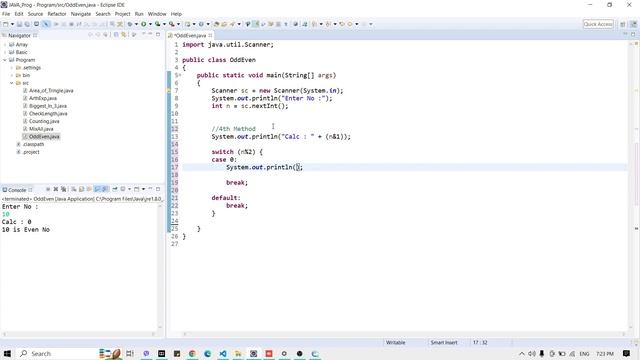This screenshot has width=640, height=360.
Task: Maximize the editor area icon
Action: pyautogui.click(x=633, y=35)
